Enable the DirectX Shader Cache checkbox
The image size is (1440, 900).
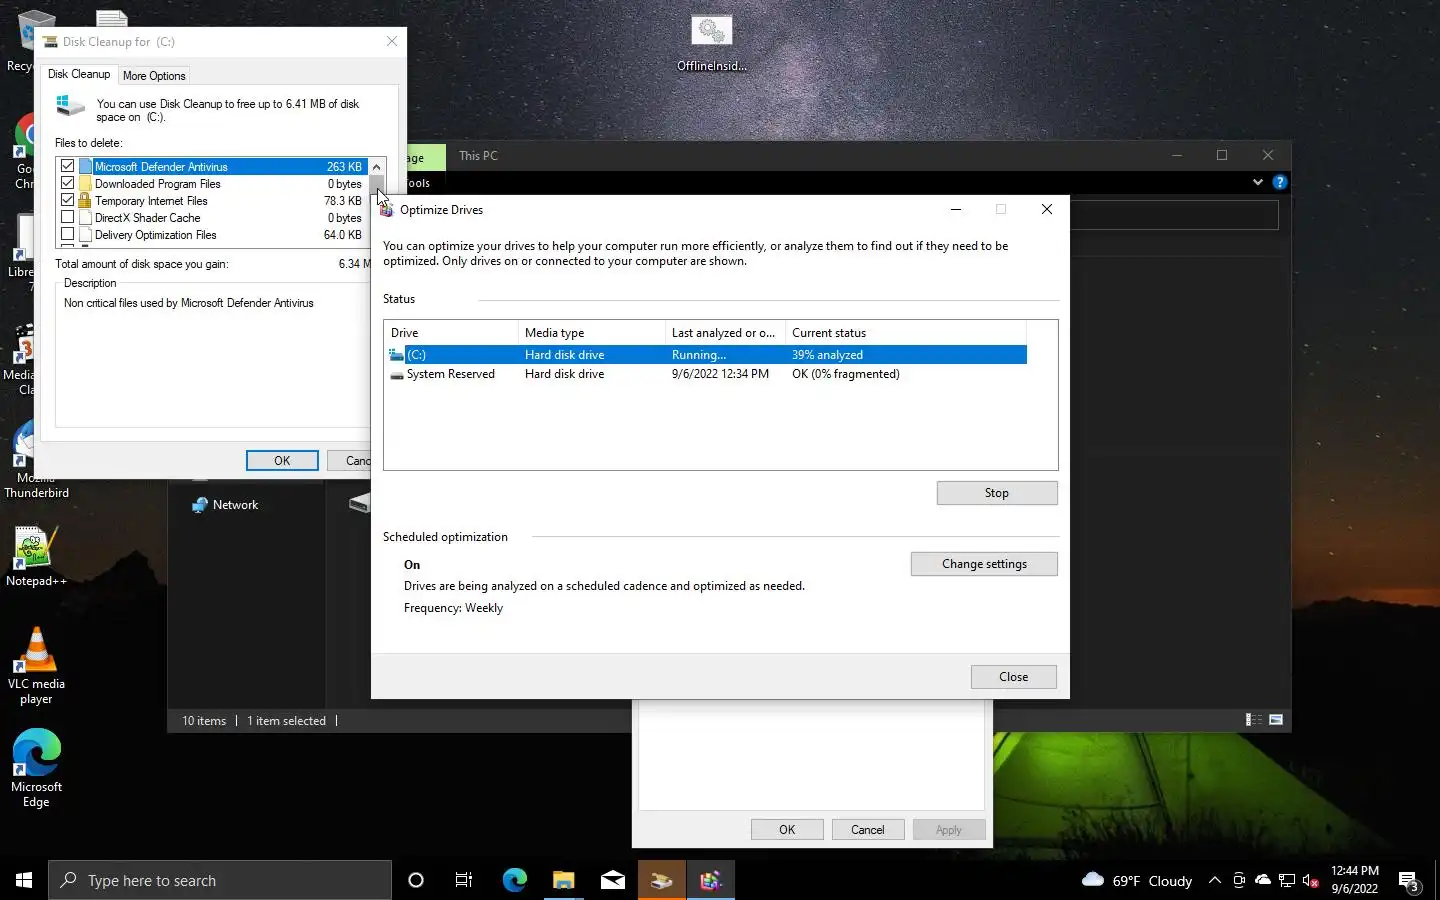click(67, 217)
